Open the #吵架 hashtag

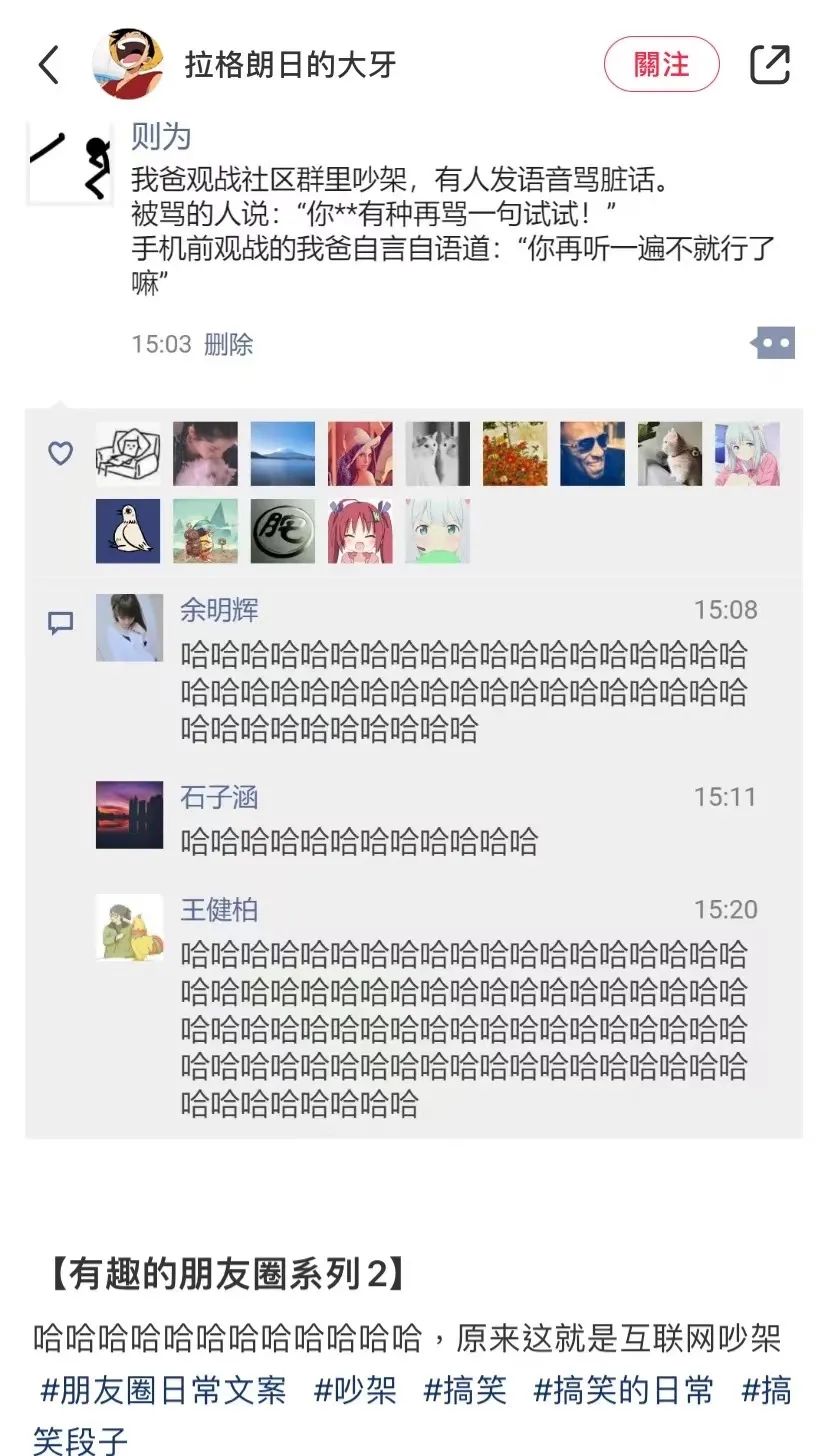point(355,1389)
